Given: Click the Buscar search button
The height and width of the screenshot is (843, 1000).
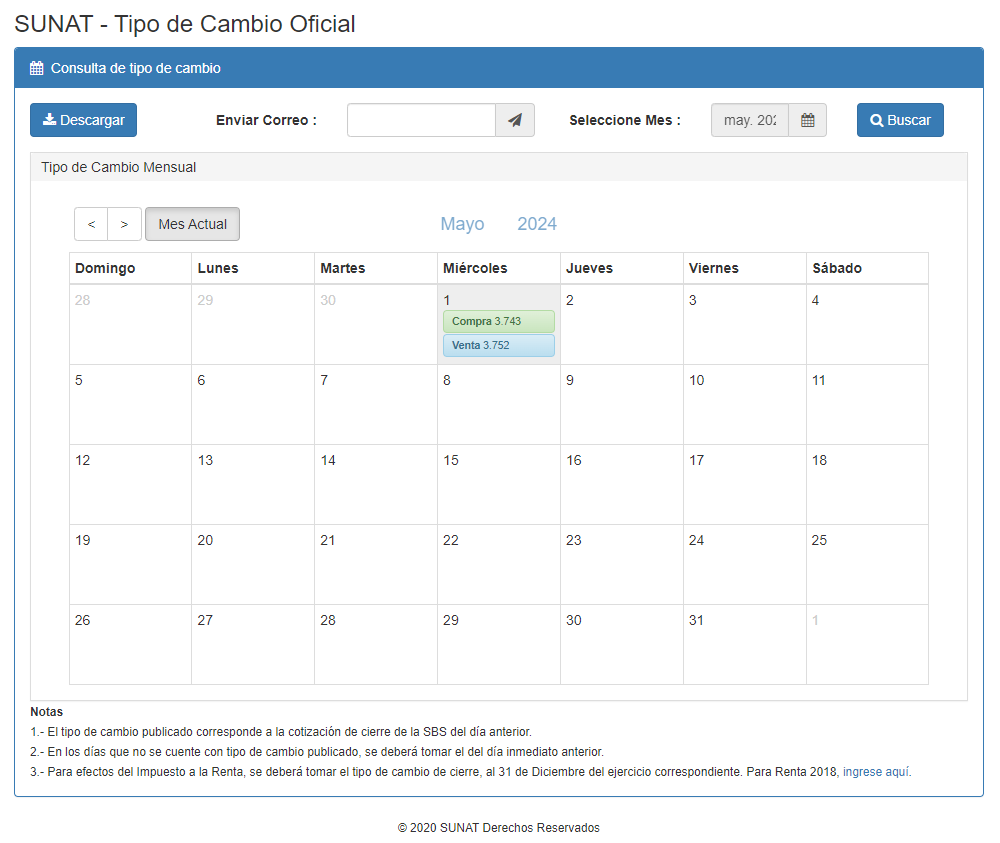Looking at the screenshot, I should 900,120.
